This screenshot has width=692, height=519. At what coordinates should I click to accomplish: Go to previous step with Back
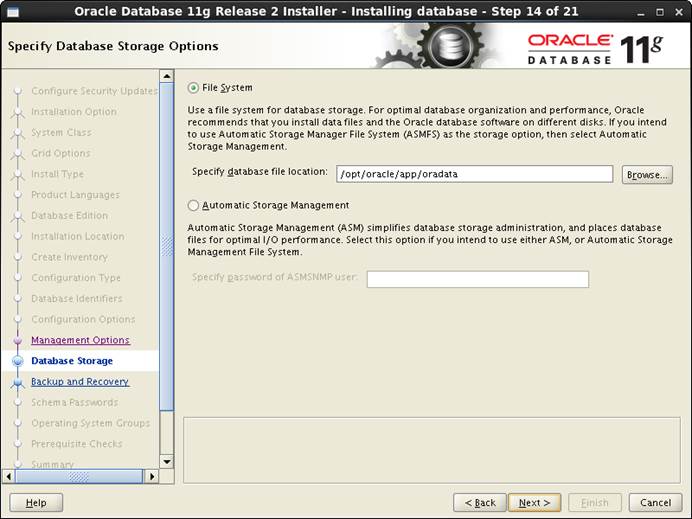click(480, 503)
